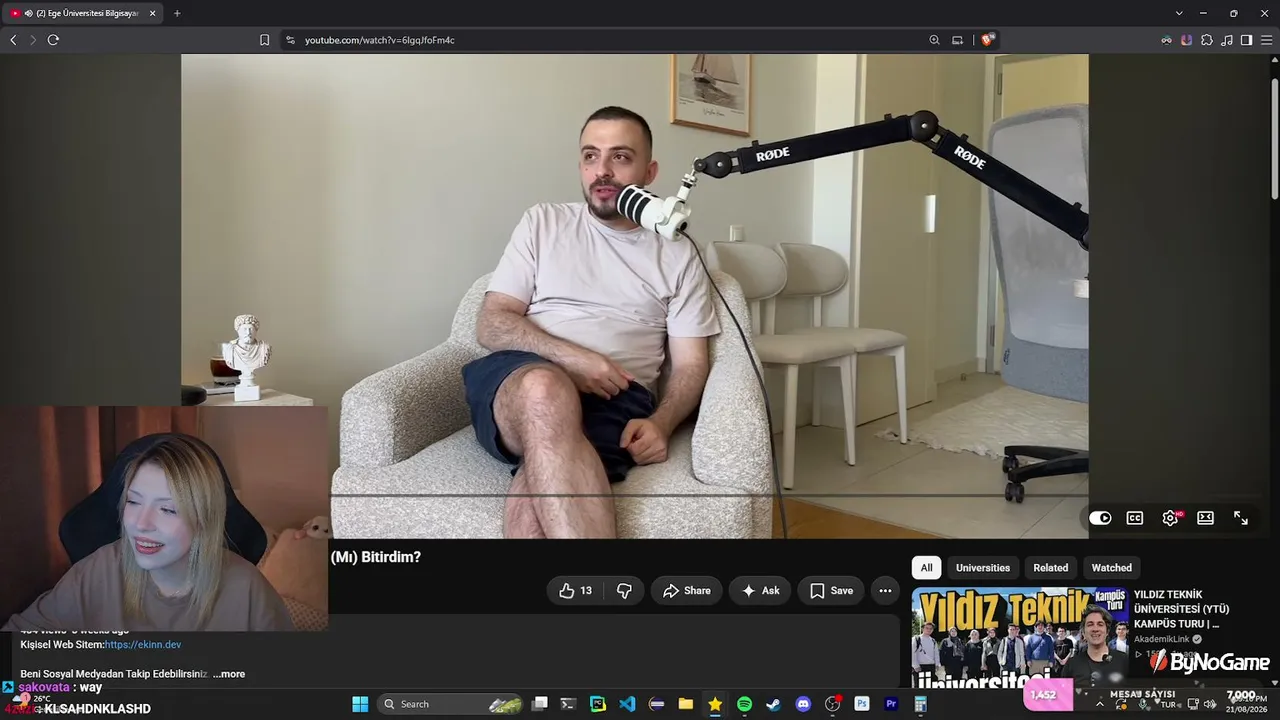Launch Terminal from the taskbar
Image resolution: width=1280 pixels, height=720 pixels.
568,704
